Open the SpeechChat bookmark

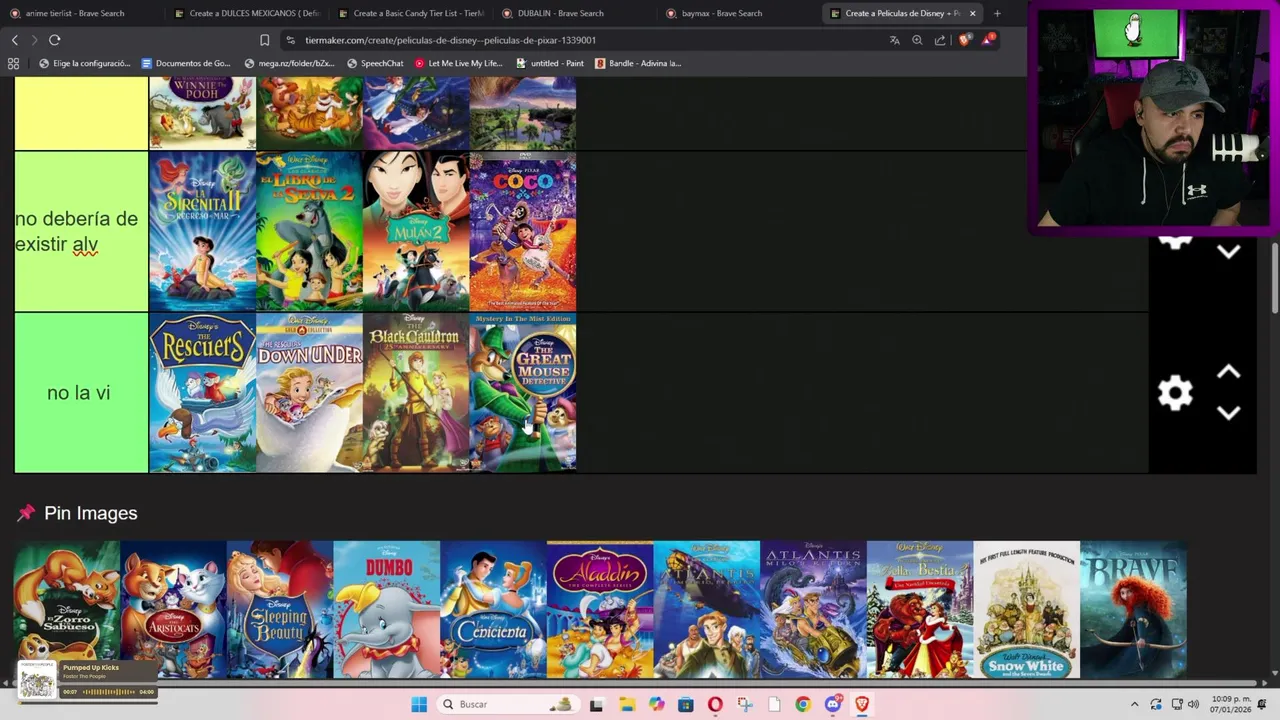pos(375,63)
